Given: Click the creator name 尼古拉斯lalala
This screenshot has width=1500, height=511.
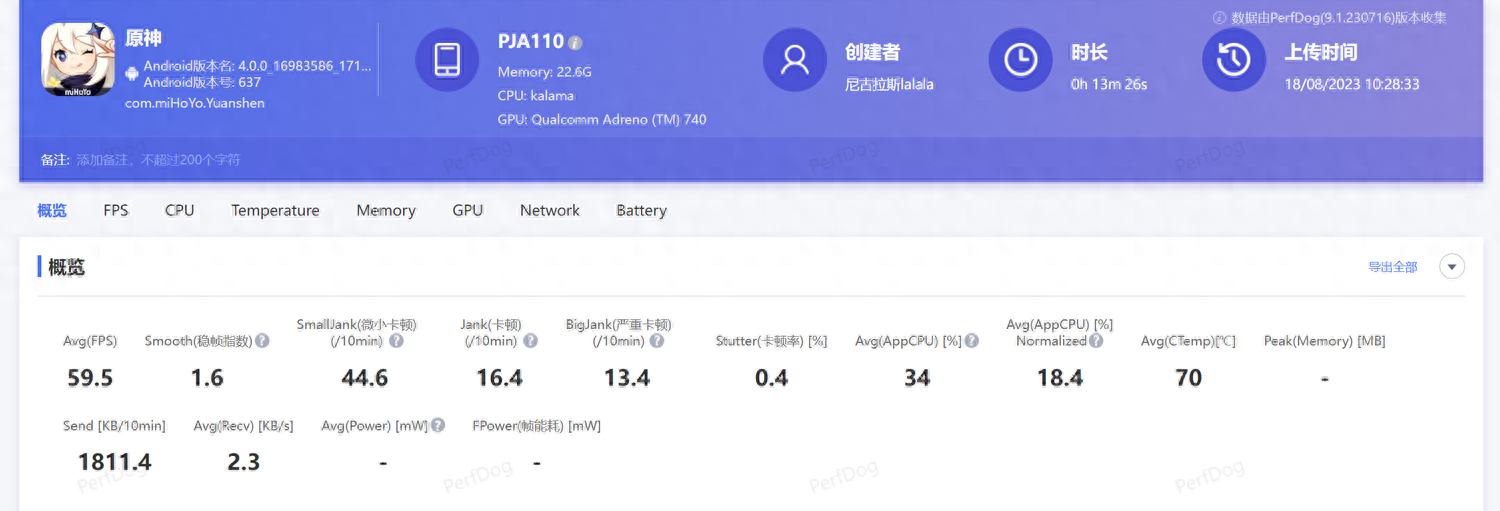Looking at the screenshot, I should pos(889,84).
